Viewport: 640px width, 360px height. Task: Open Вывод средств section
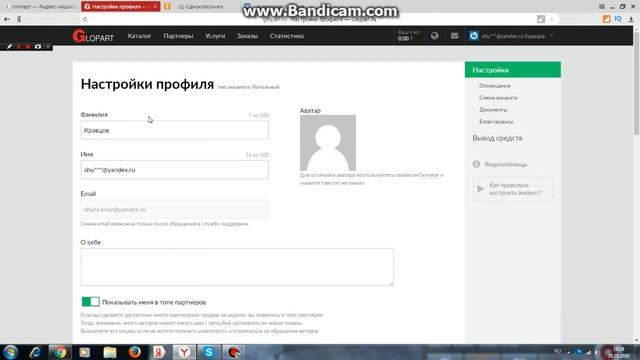498,138
